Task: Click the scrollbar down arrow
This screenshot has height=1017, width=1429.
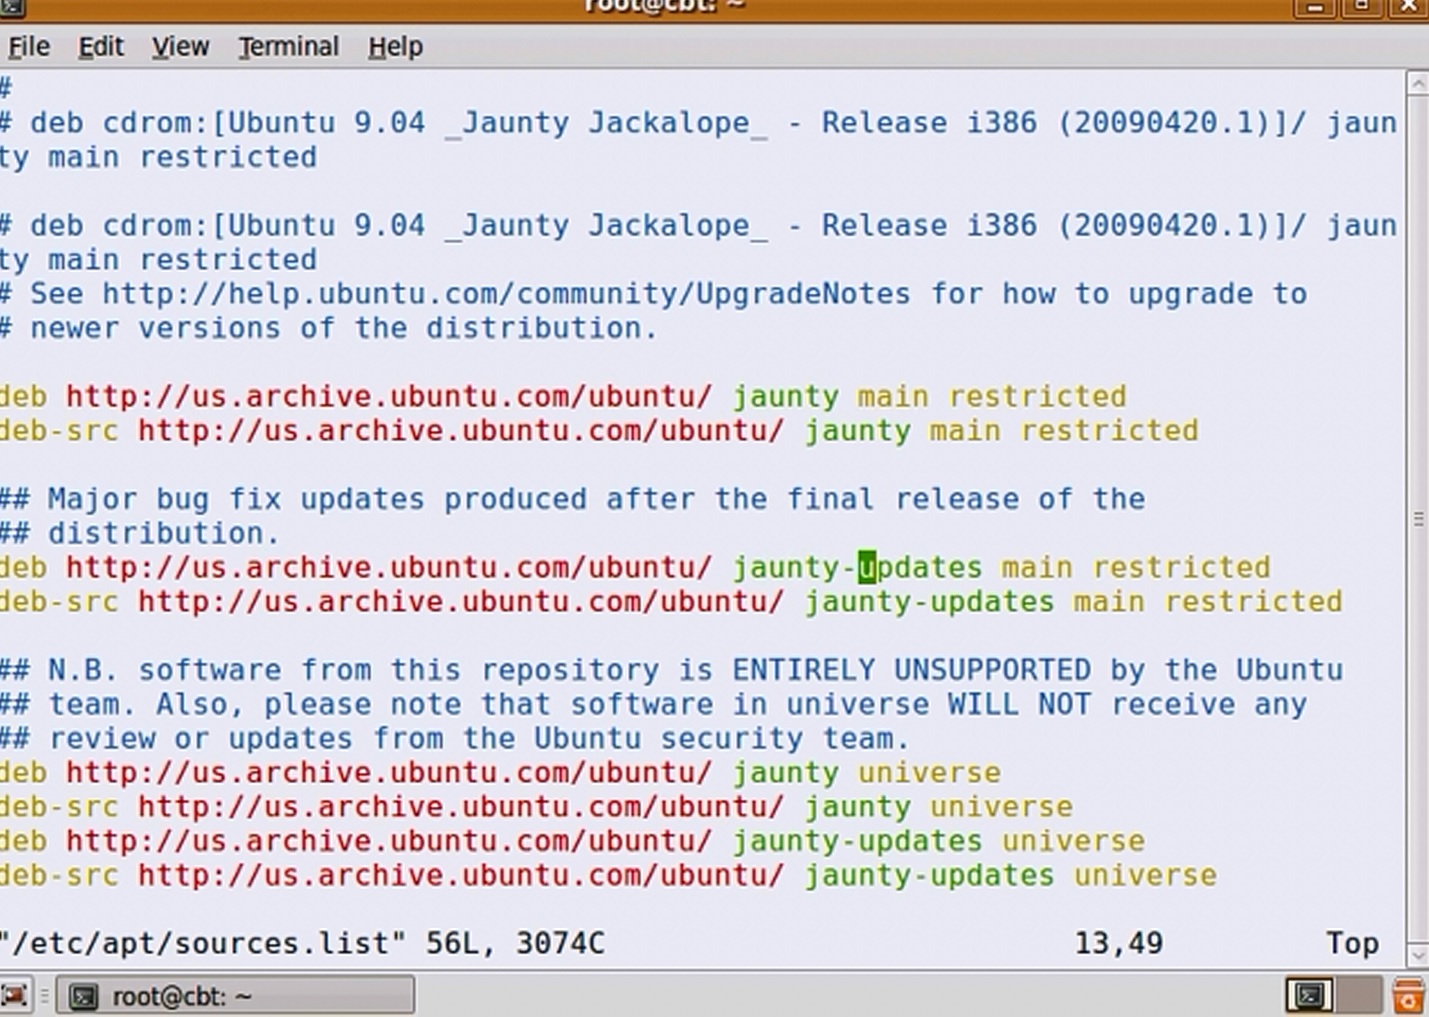Action: pos(1417,953)
